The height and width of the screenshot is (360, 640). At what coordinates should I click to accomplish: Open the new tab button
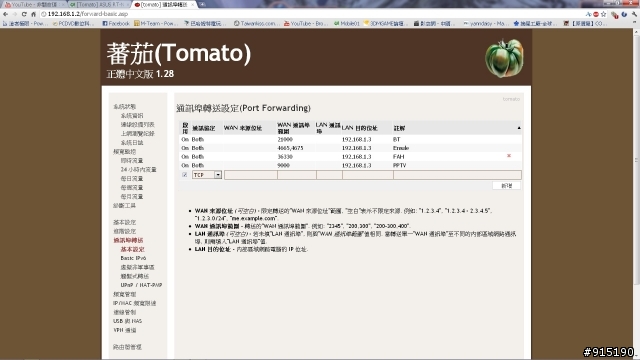tap(203, 4)
